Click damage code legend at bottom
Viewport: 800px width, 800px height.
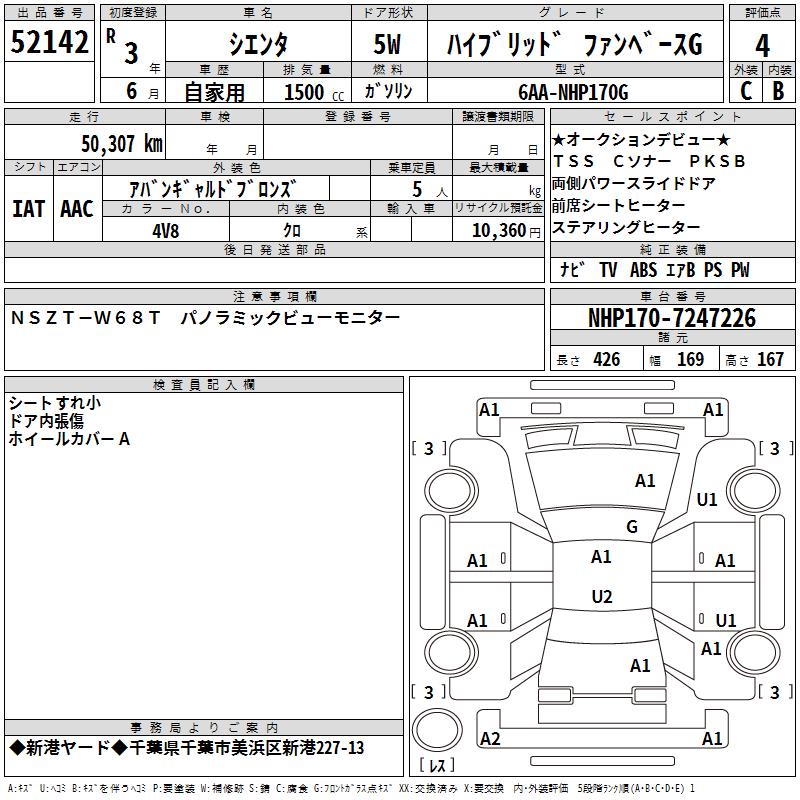[x=352, y=789]
